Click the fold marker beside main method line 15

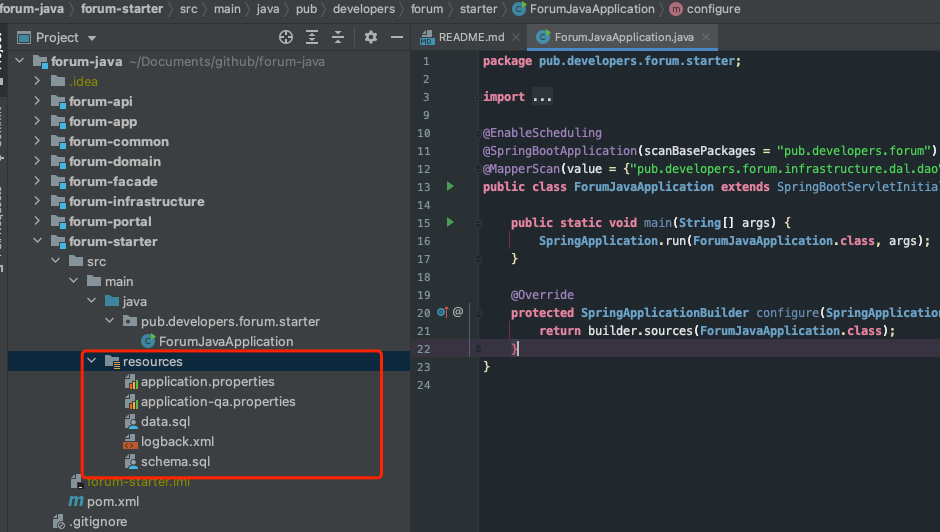pyautogui.click(x=478, y=223)
